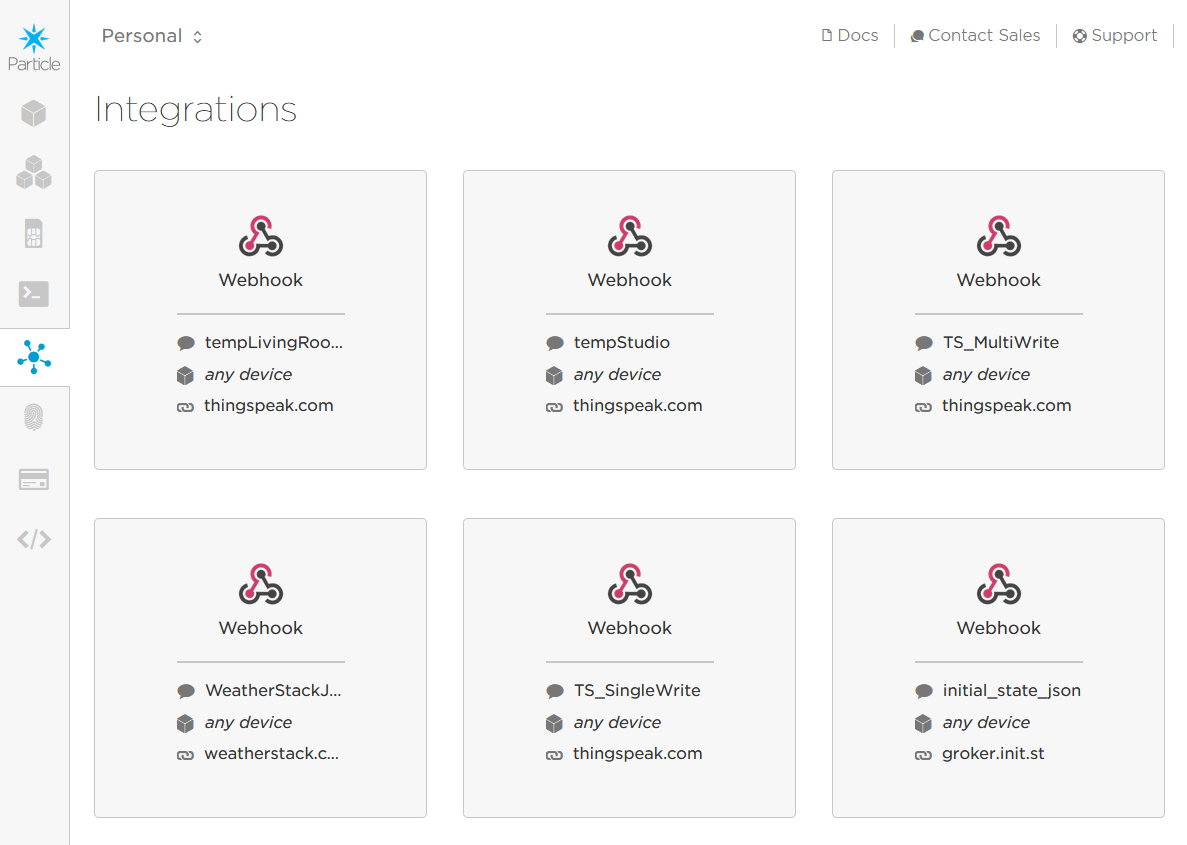
Task: Click thingspeak.com on tempLivingRoo... card
Action: [x=268, y=406]
